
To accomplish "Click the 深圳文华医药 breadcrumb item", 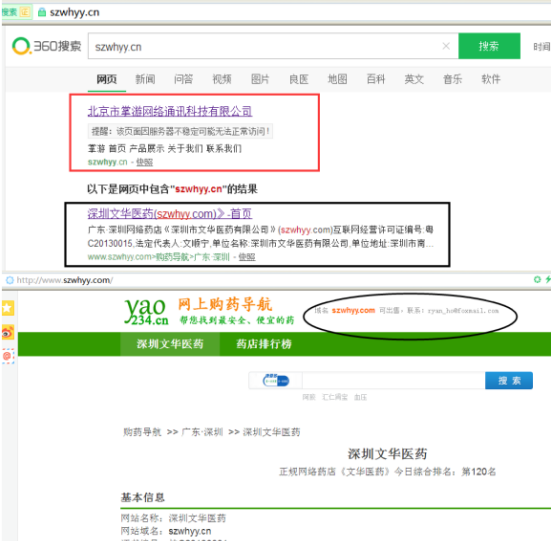I will (x=271, y=432).
